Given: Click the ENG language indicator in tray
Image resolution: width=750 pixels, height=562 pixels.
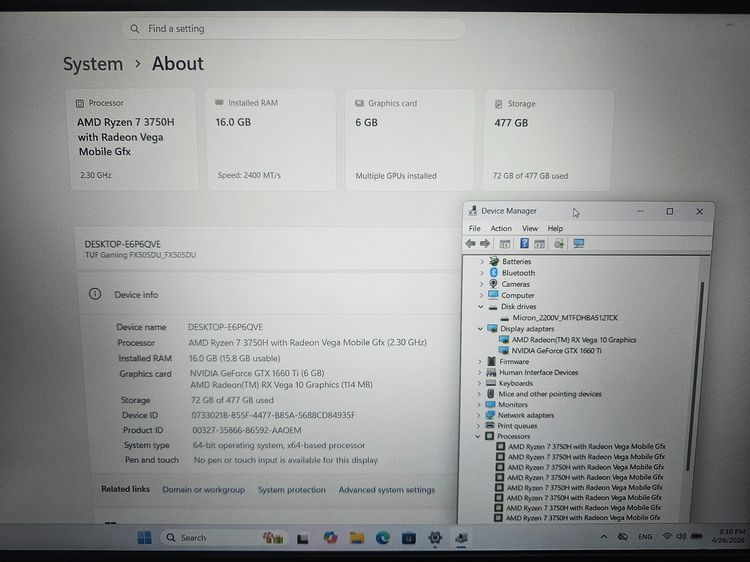Looking at the screenshot, I should (645, 537).
